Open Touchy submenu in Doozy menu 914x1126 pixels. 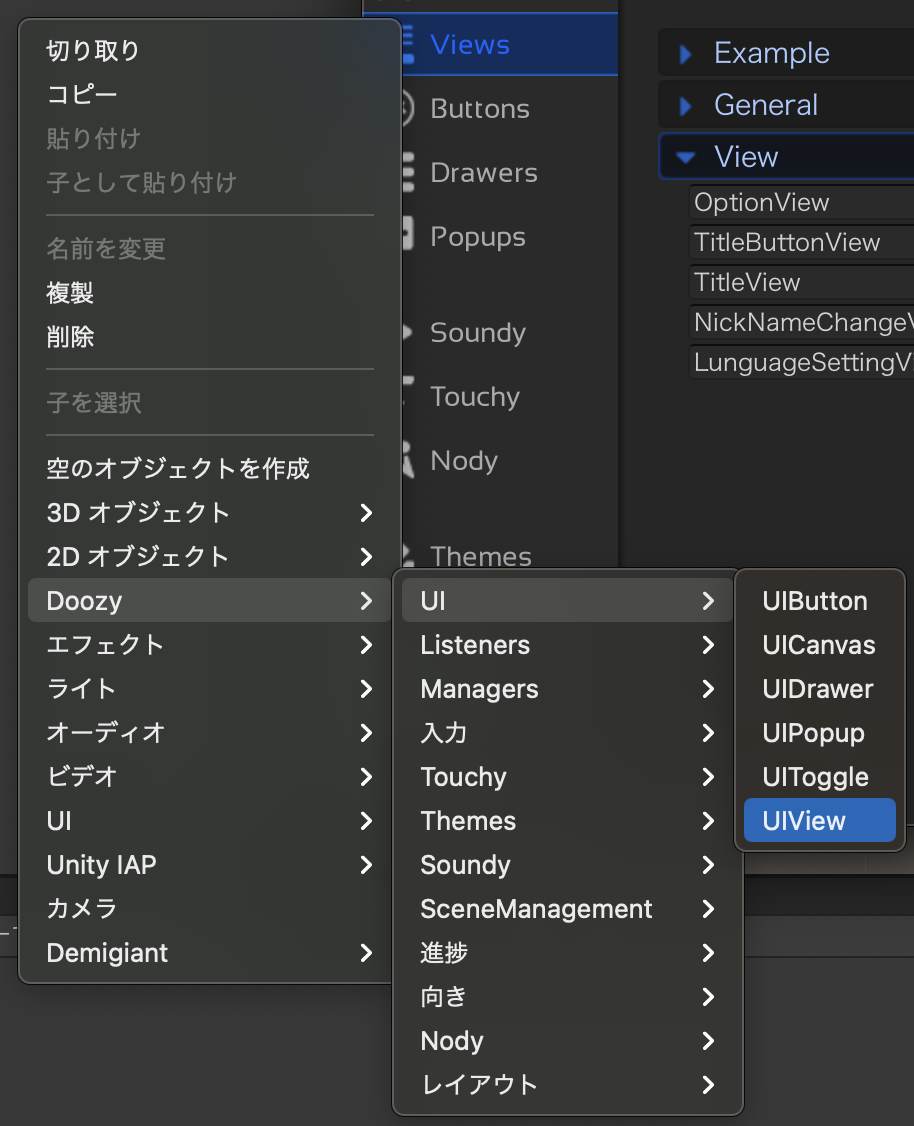[567, 776]
